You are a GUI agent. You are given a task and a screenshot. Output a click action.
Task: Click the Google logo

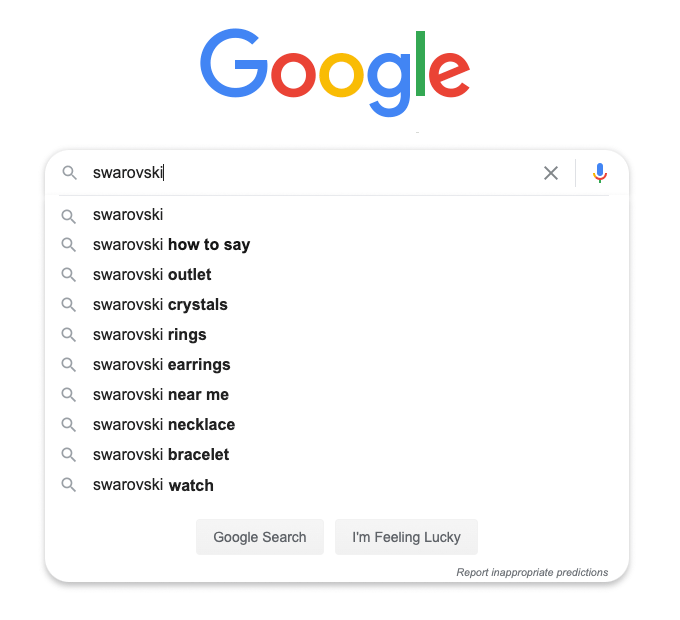pyautogui.click(x=334, y=72)
